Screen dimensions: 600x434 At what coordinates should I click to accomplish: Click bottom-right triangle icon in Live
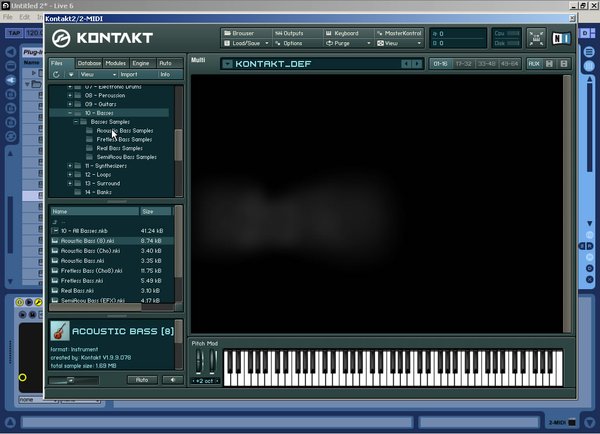pos(590,423)
